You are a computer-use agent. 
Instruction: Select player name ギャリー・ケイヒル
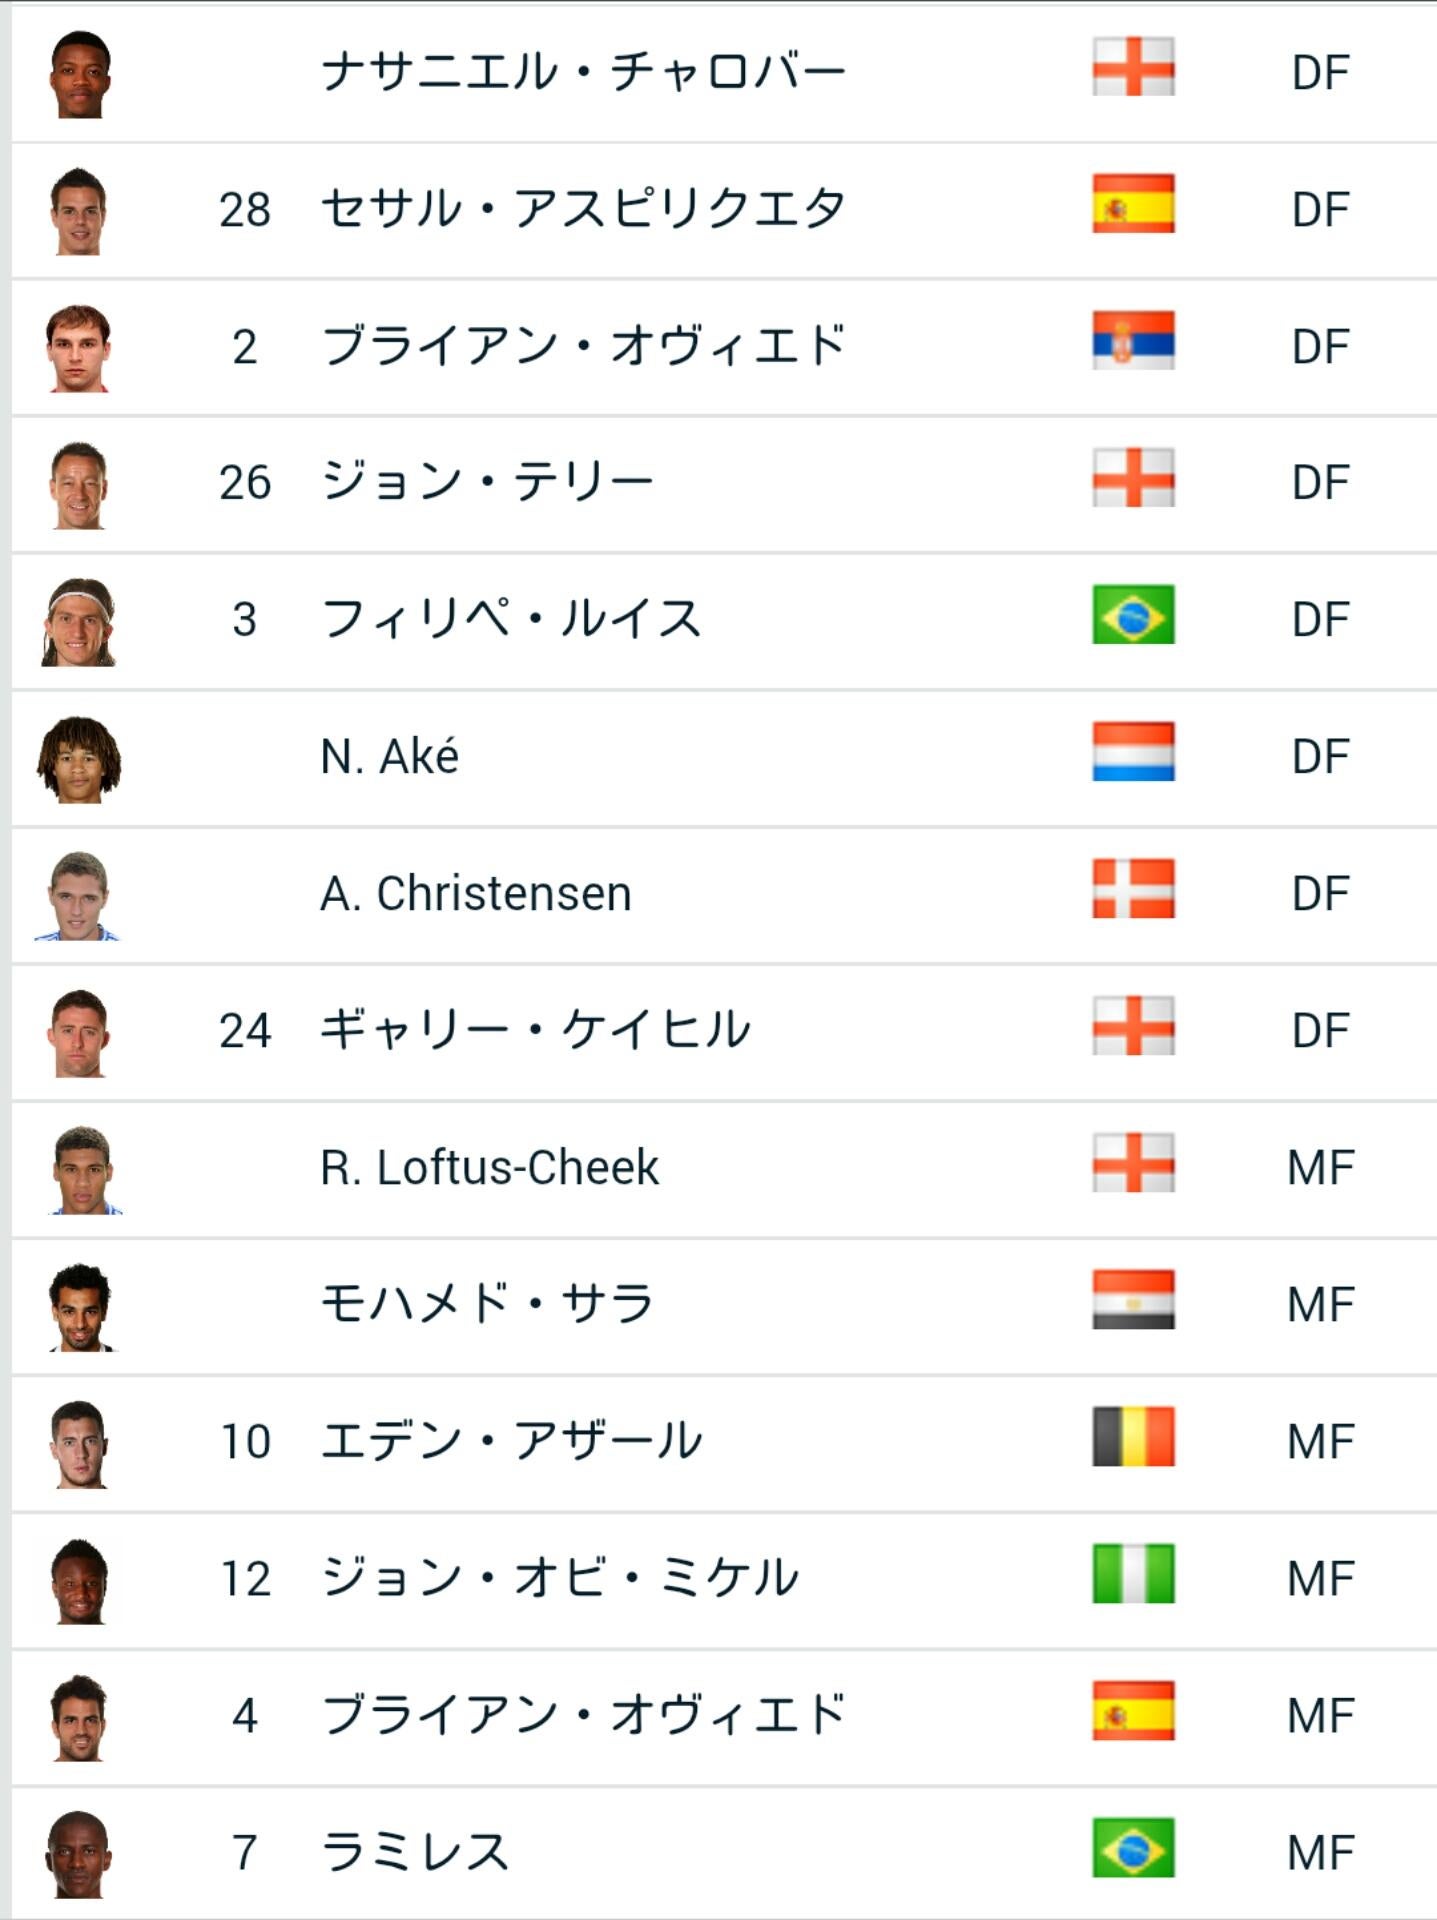[535, 1031]
